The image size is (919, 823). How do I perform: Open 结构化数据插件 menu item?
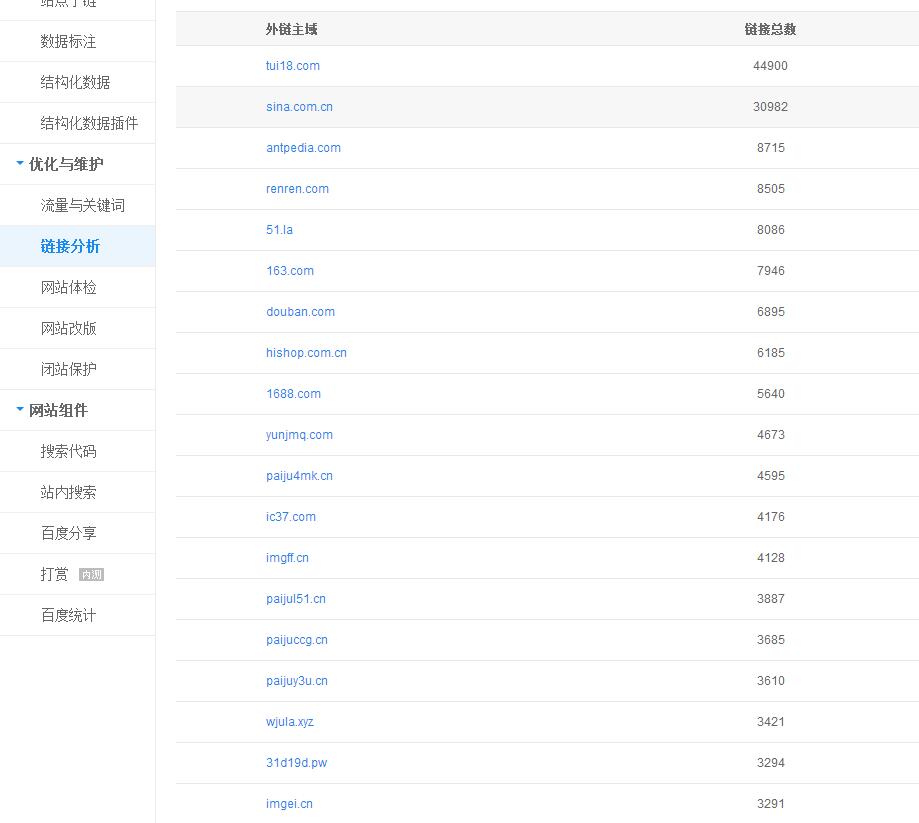click(x=89, y=124)
